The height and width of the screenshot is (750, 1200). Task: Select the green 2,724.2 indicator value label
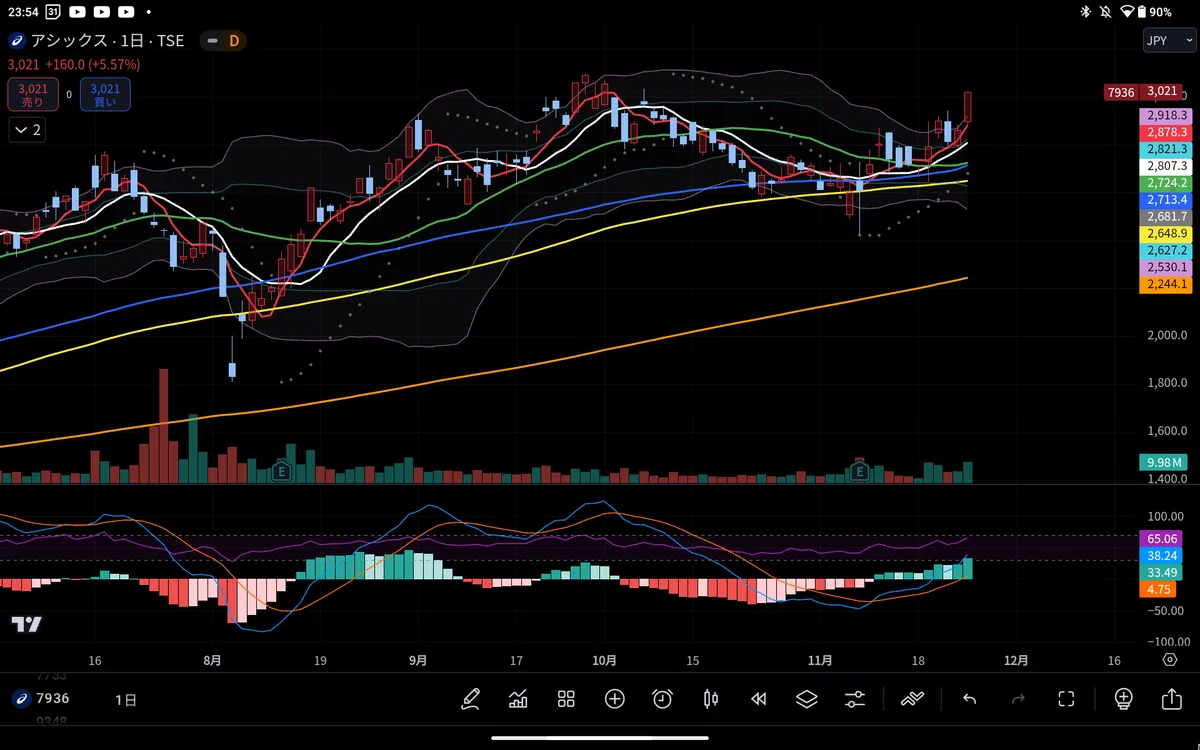[x=1166, y=183]
